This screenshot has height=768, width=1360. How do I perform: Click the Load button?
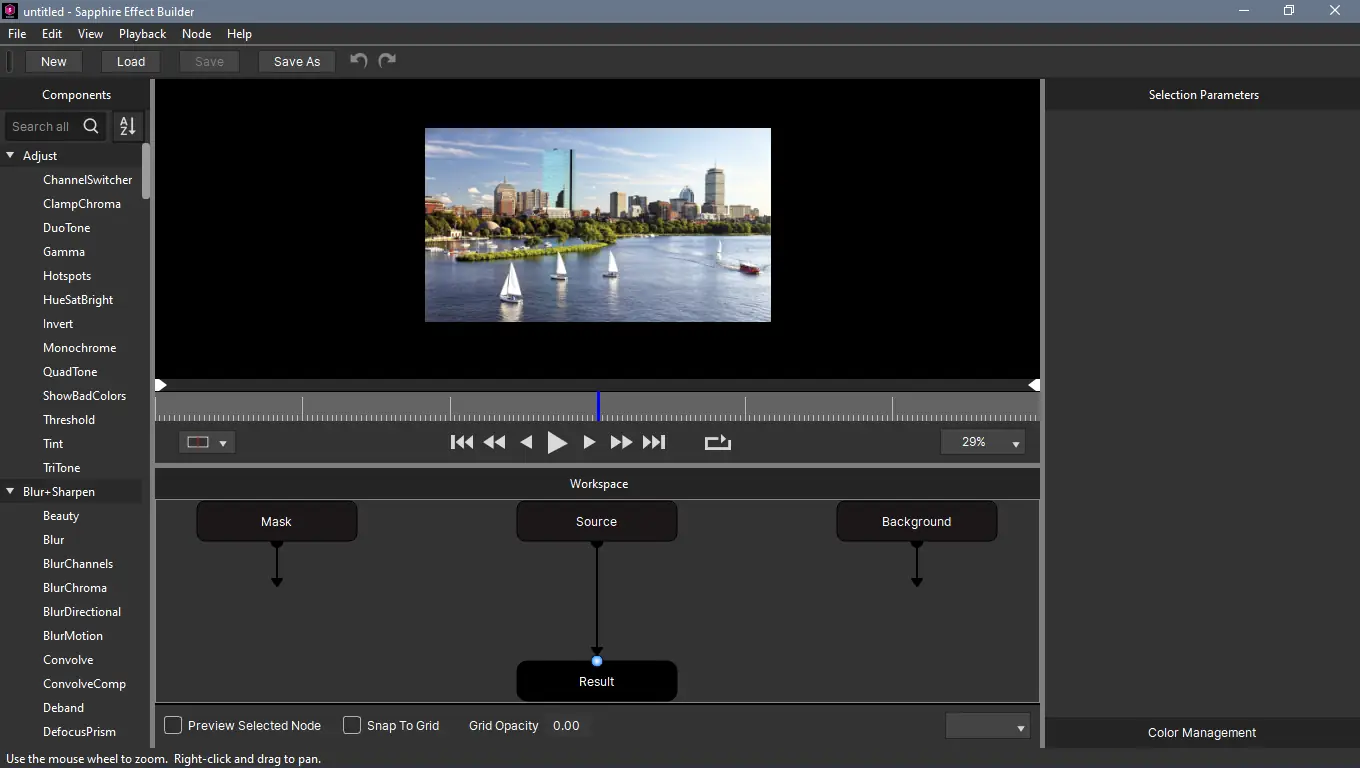tap(131, 61)
